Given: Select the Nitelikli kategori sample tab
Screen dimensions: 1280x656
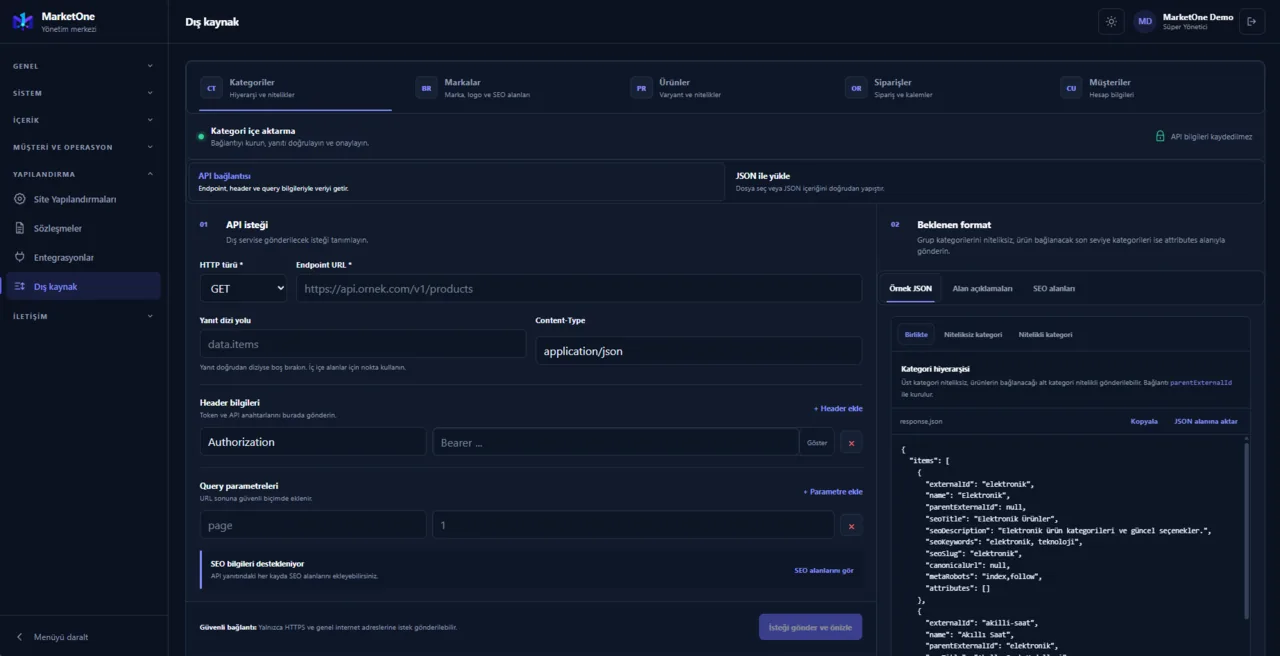Looking at the screenshot, I should click(1045, 334).
